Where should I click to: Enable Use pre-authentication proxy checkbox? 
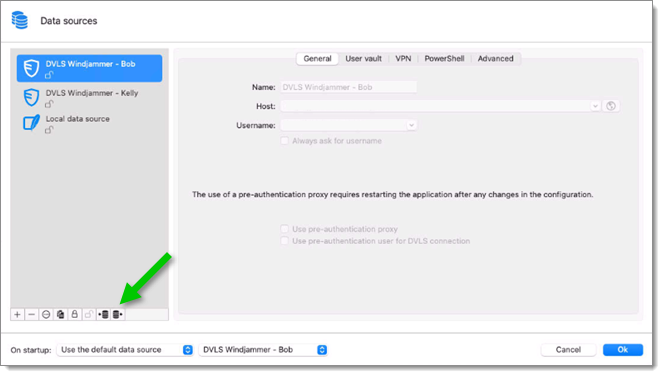point(285,229)
